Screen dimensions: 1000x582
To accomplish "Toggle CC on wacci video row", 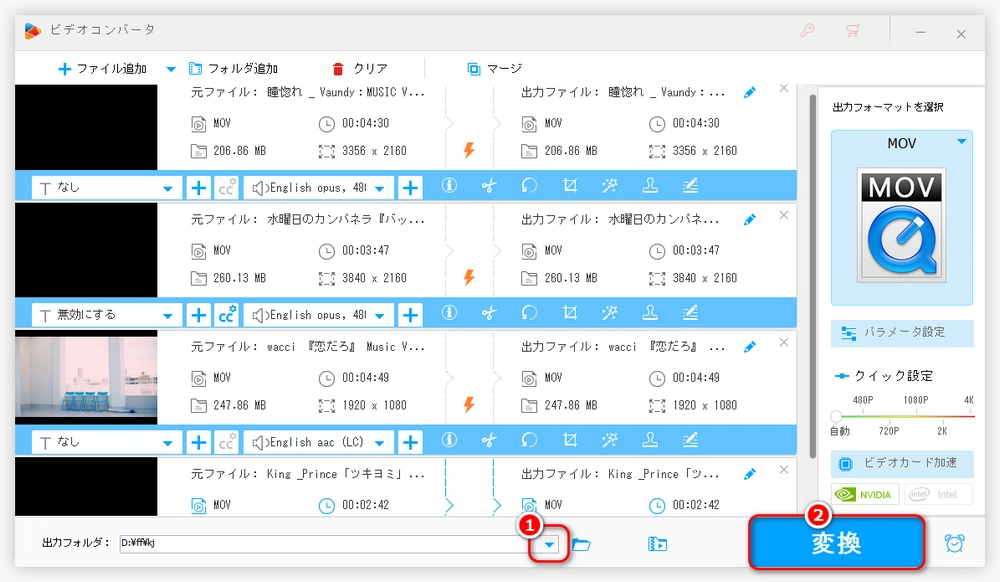I will pyautogui.click(x=227, y=442).
